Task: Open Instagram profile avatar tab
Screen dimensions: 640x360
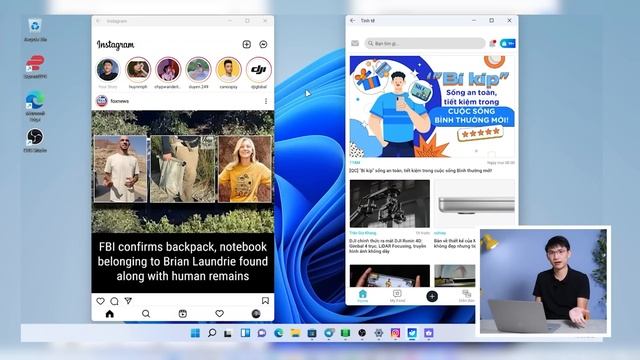Action: [256, 313]
